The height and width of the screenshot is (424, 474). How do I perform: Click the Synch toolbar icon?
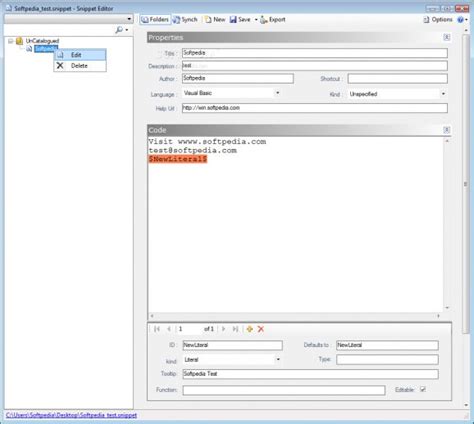176,20
